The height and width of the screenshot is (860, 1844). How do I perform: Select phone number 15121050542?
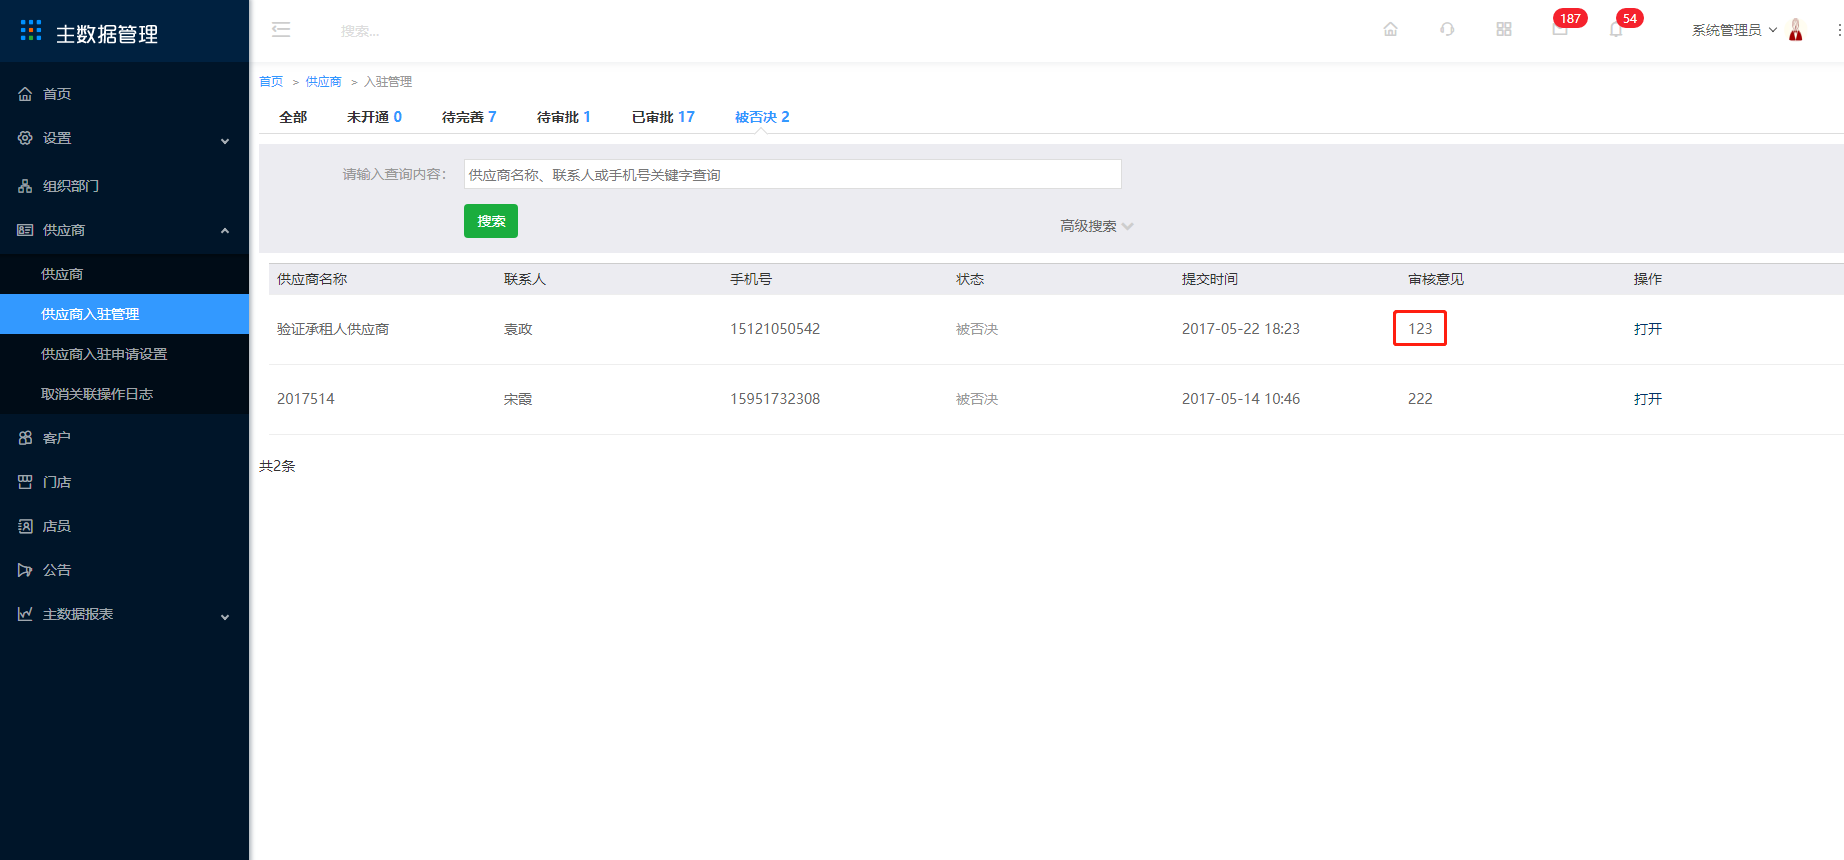(x=775, y=329)
